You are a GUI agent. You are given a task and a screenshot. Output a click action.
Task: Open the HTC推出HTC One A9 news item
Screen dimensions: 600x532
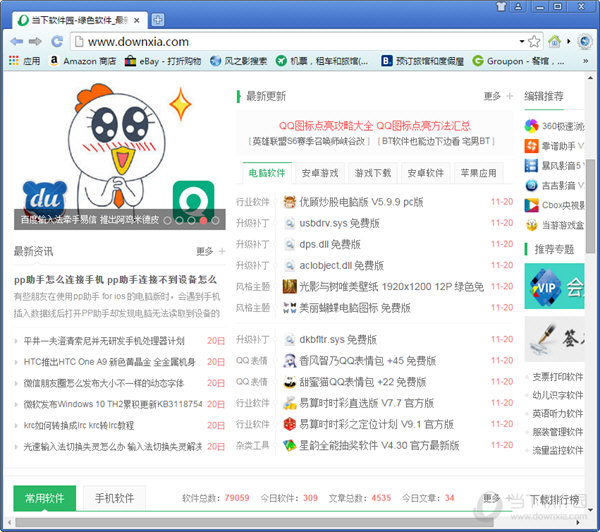click(x=109, y=362)
